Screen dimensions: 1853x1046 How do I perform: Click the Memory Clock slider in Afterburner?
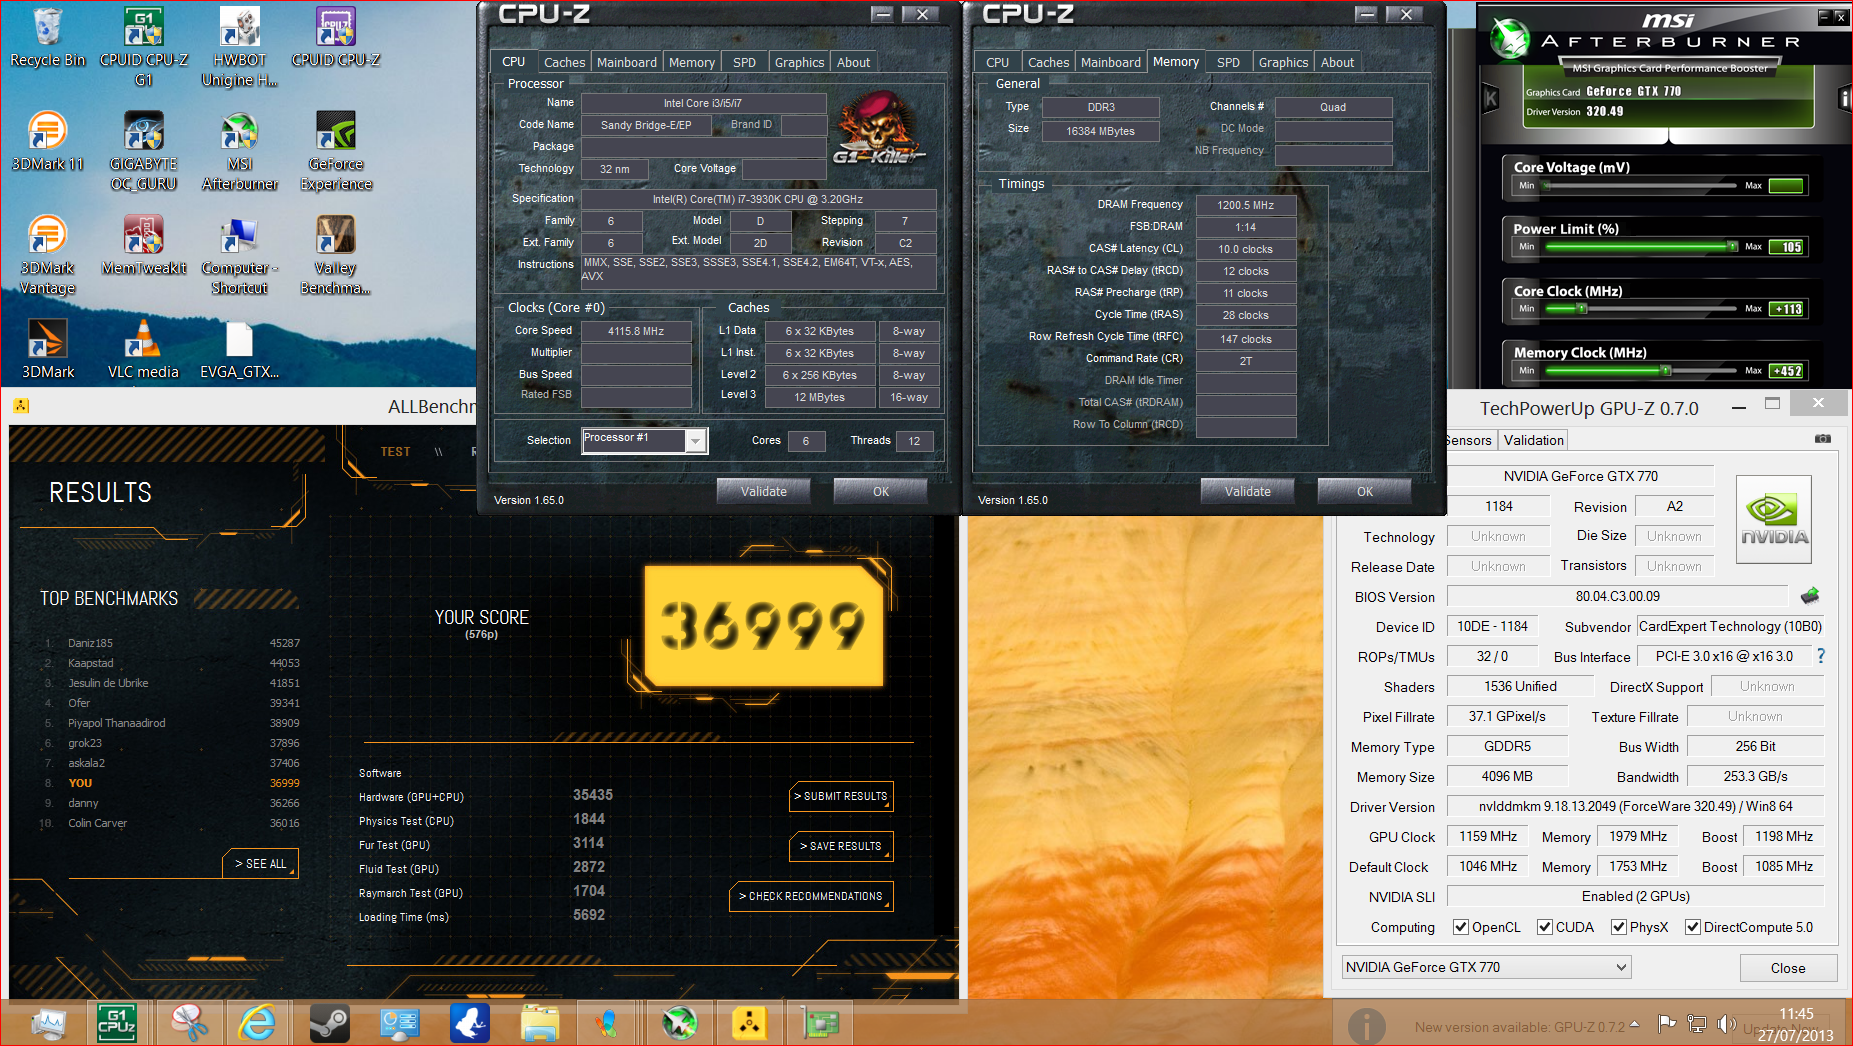tap(1641, 371)
